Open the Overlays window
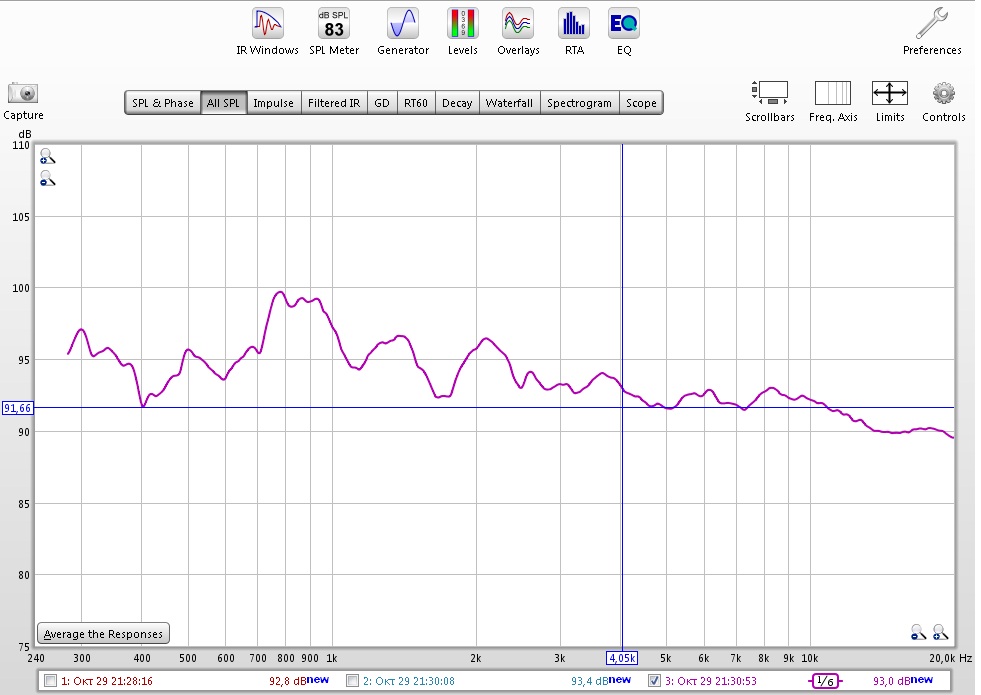Image resolution: width=981 pixels, height=695 pixels. tap(518, 31)
